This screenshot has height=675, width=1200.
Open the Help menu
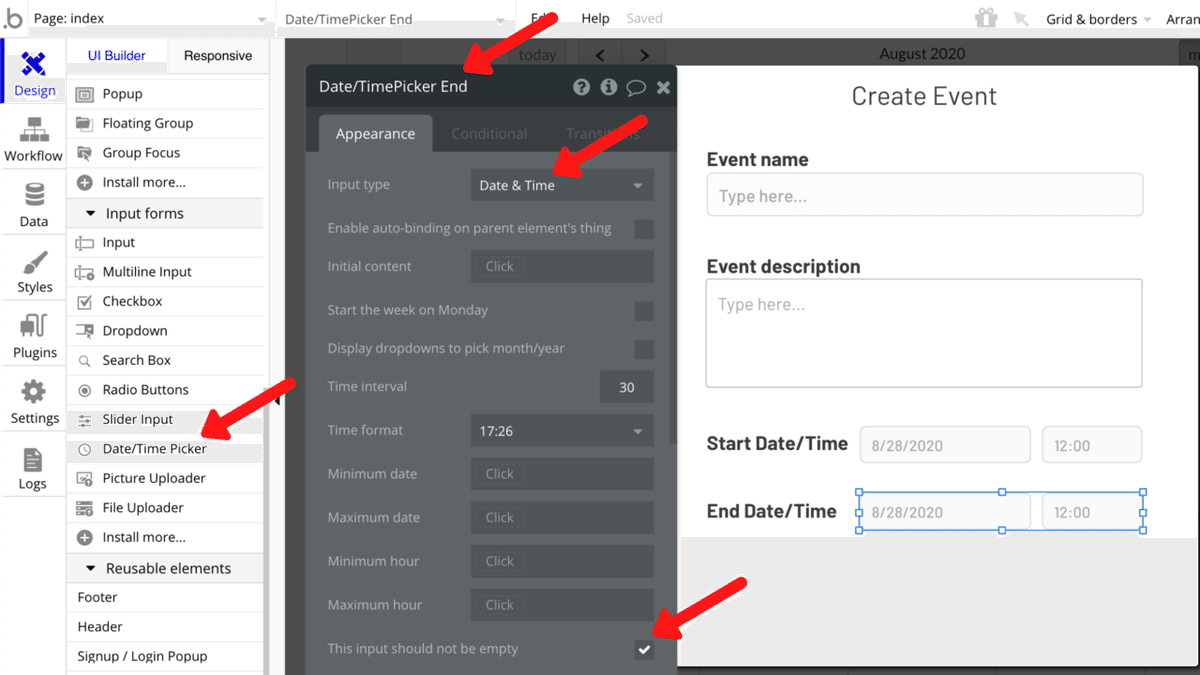tap(595, 18)
